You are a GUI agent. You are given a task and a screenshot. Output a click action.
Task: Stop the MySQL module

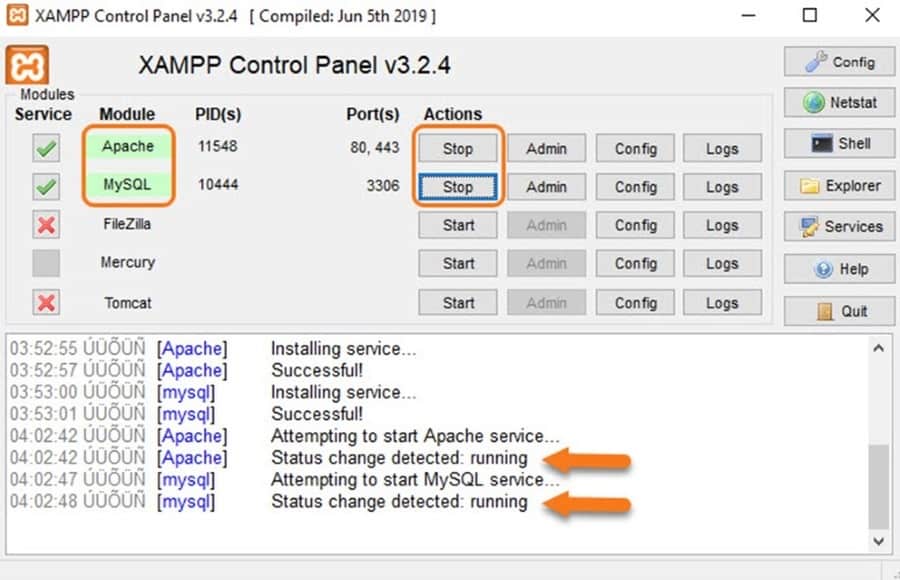[x=457, y=187]
